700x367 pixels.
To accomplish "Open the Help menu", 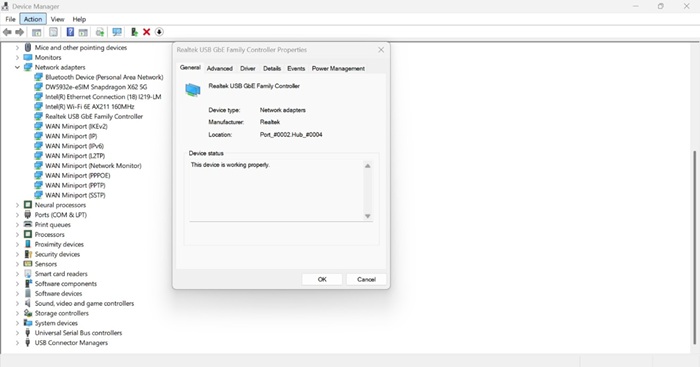I will (79, 19).
